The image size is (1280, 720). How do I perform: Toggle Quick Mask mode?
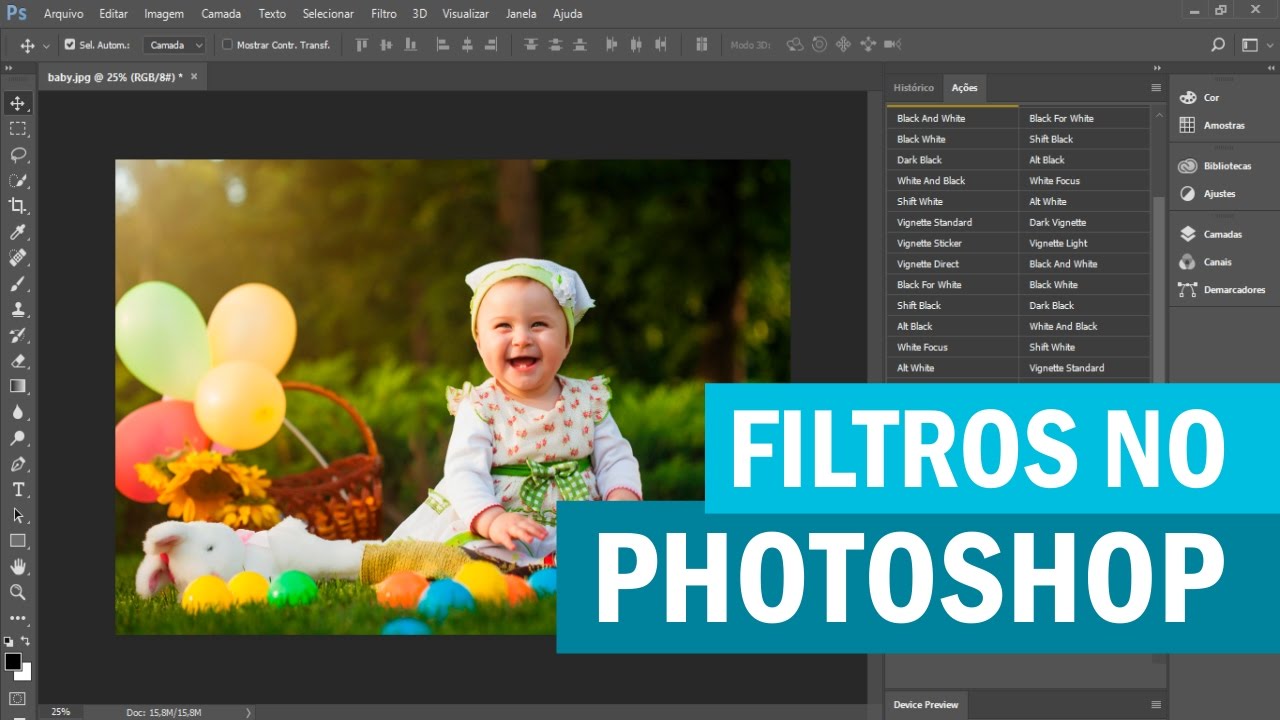18,698
